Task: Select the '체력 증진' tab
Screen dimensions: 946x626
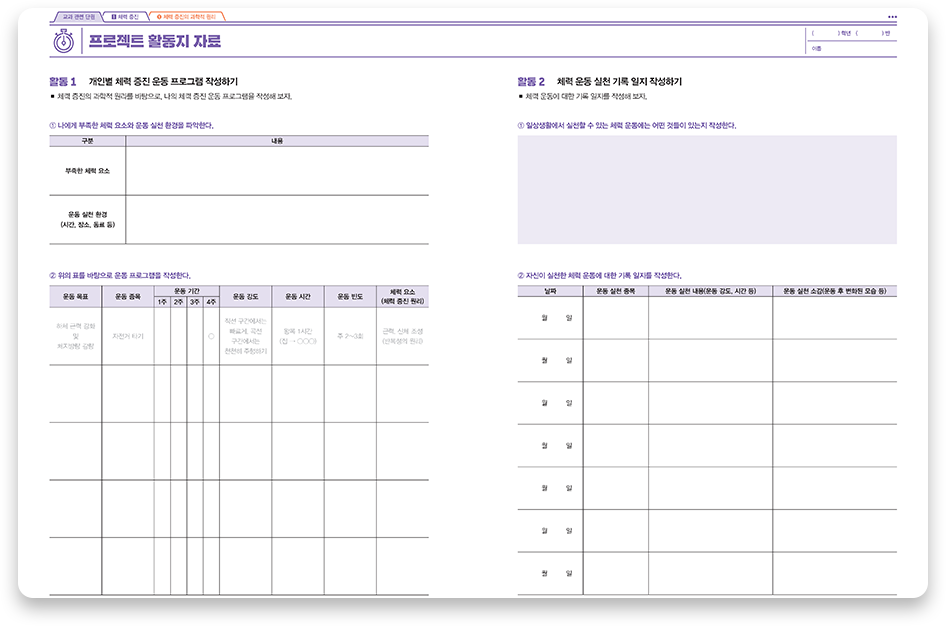Action: point(125,17)
